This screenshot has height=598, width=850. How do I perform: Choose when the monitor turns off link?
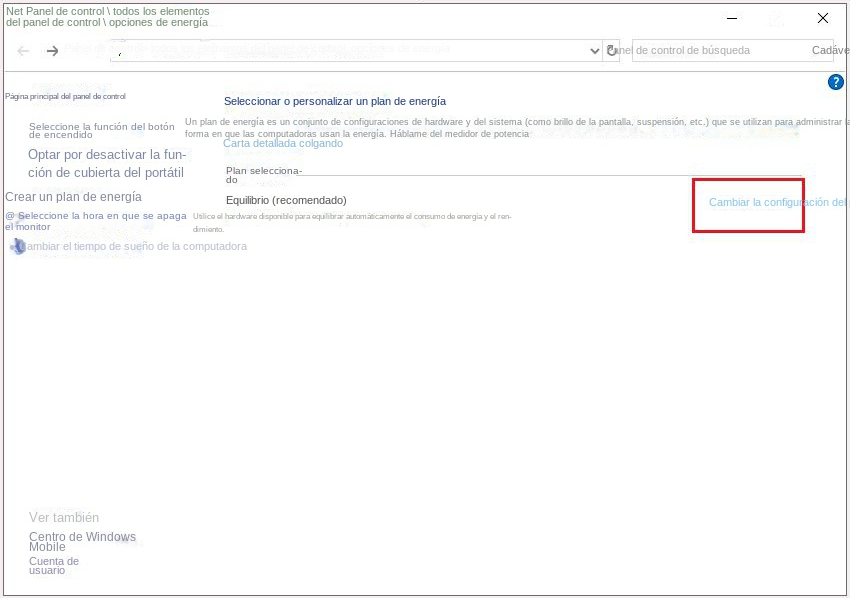pos(96,221)
